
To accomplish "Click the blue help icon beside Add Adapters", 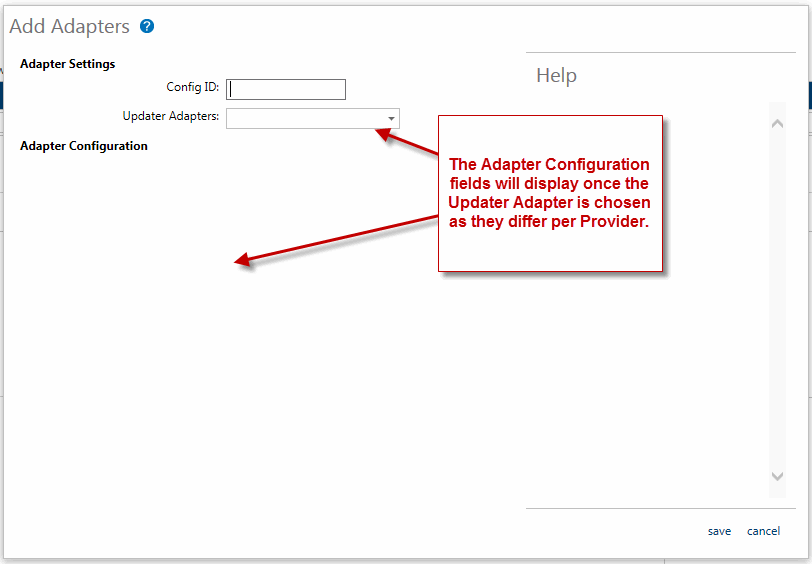I will [147, 27].
